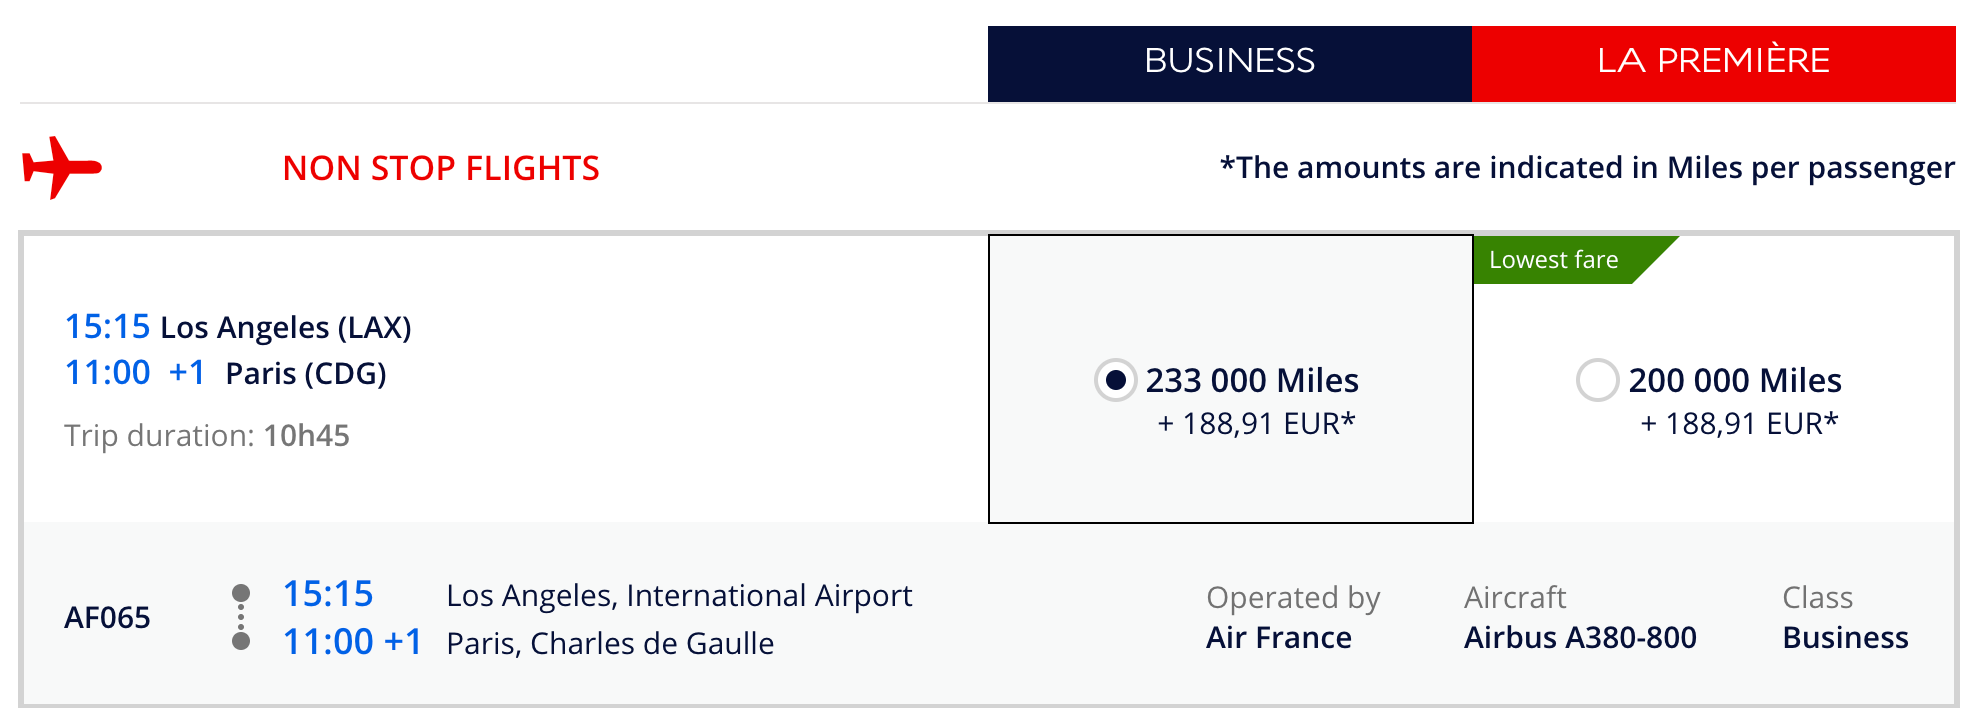This screenshot has width=1984, height=708.
Task: Click the NON STOP FLIGHTS heading
Action: 441,168
